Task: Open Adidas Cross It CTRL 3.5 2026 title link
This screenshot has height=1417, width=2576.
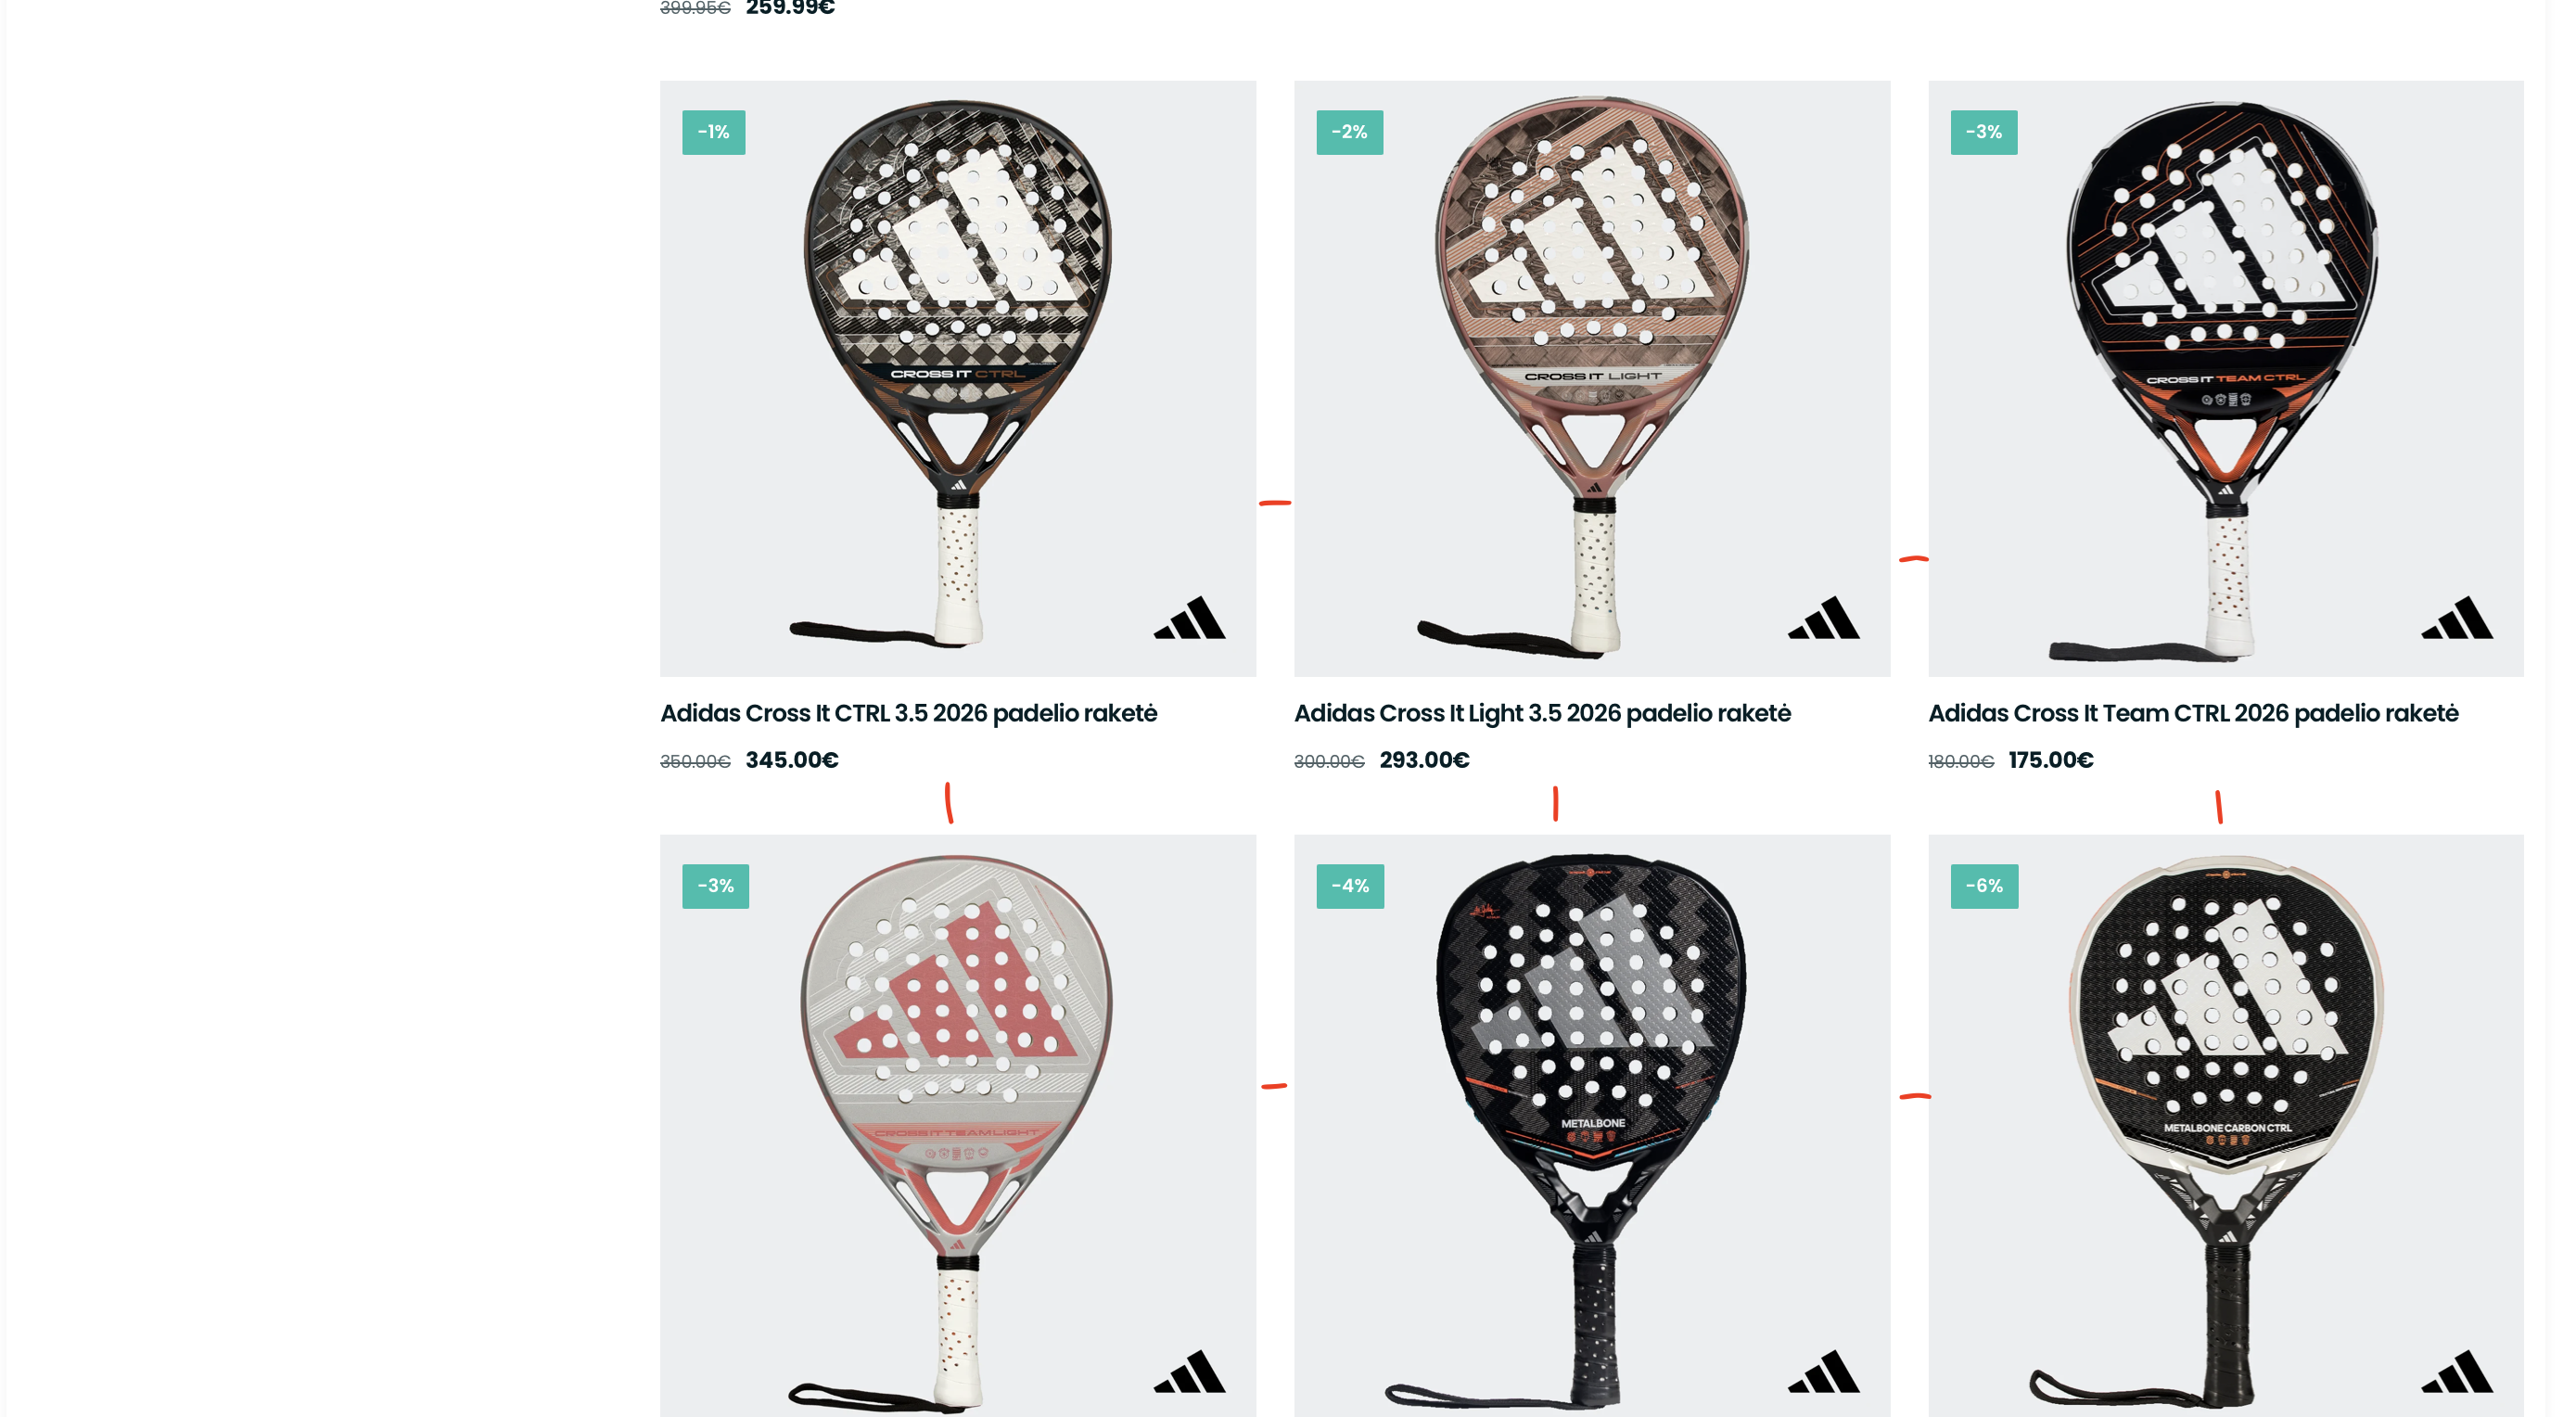Action: [x=908, y=713]
